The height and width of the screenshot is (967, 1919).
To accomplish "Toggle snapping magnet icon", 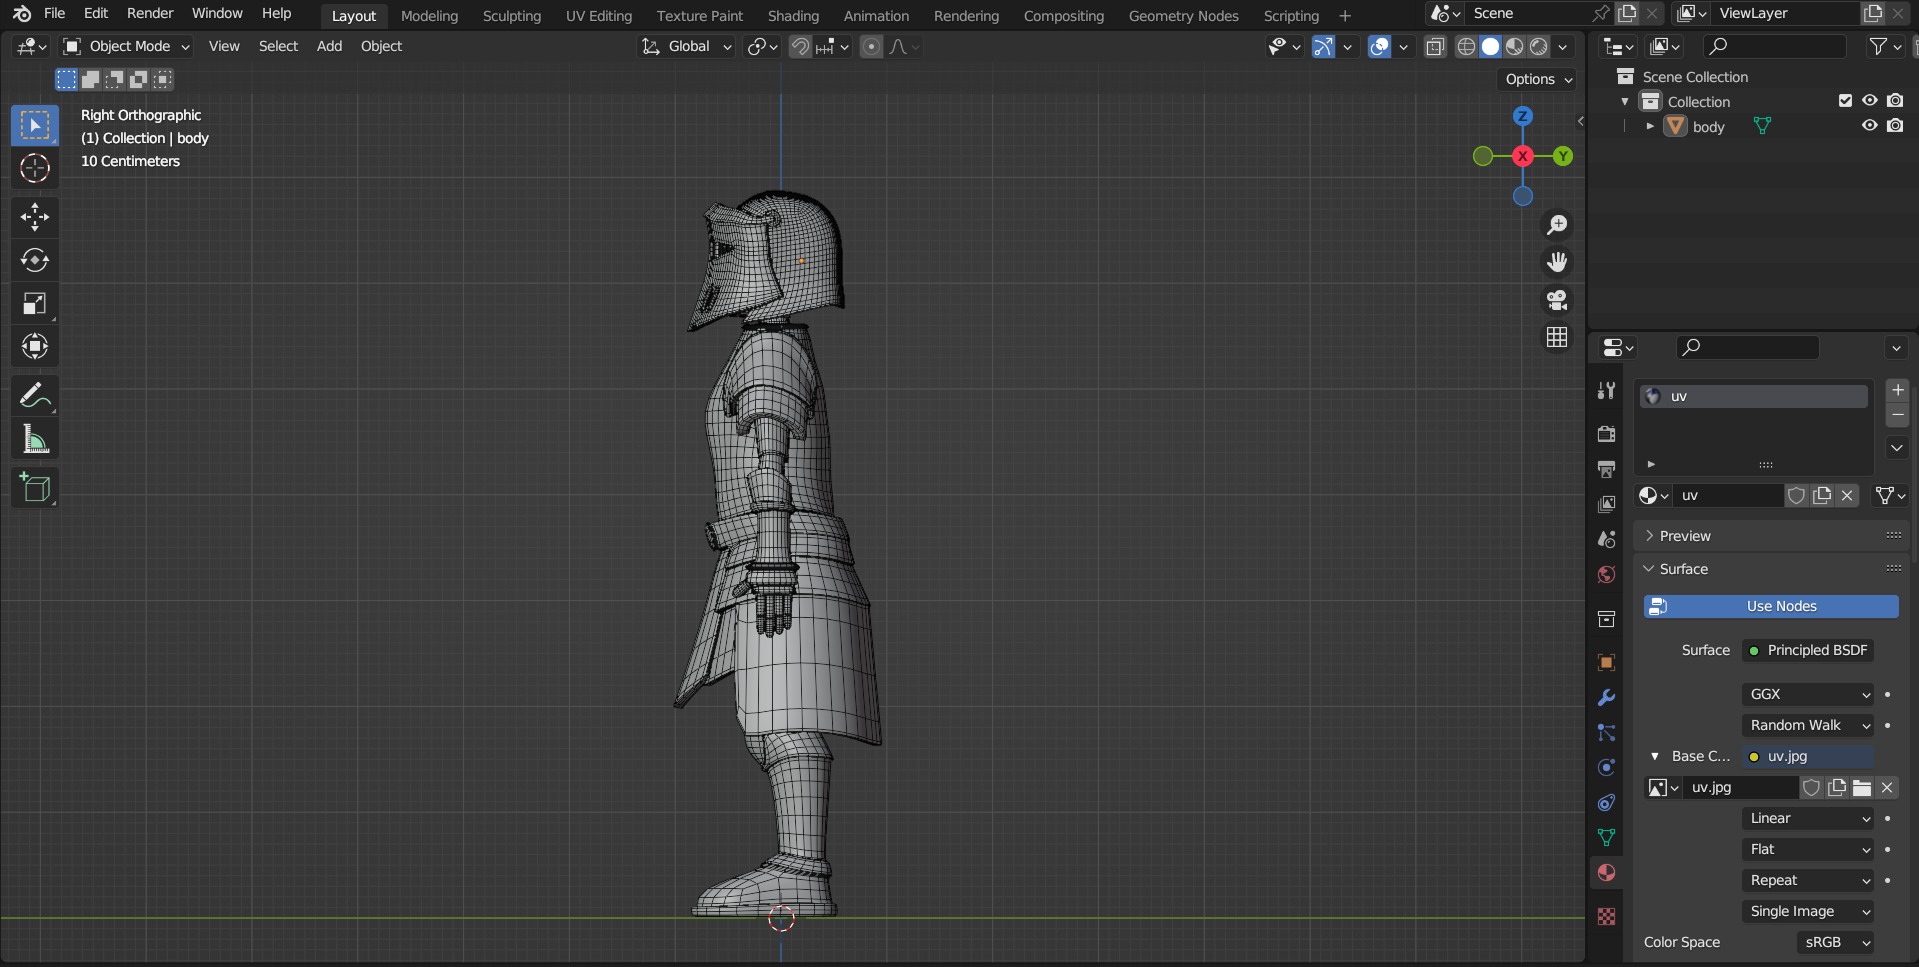I will pos(800,47).
